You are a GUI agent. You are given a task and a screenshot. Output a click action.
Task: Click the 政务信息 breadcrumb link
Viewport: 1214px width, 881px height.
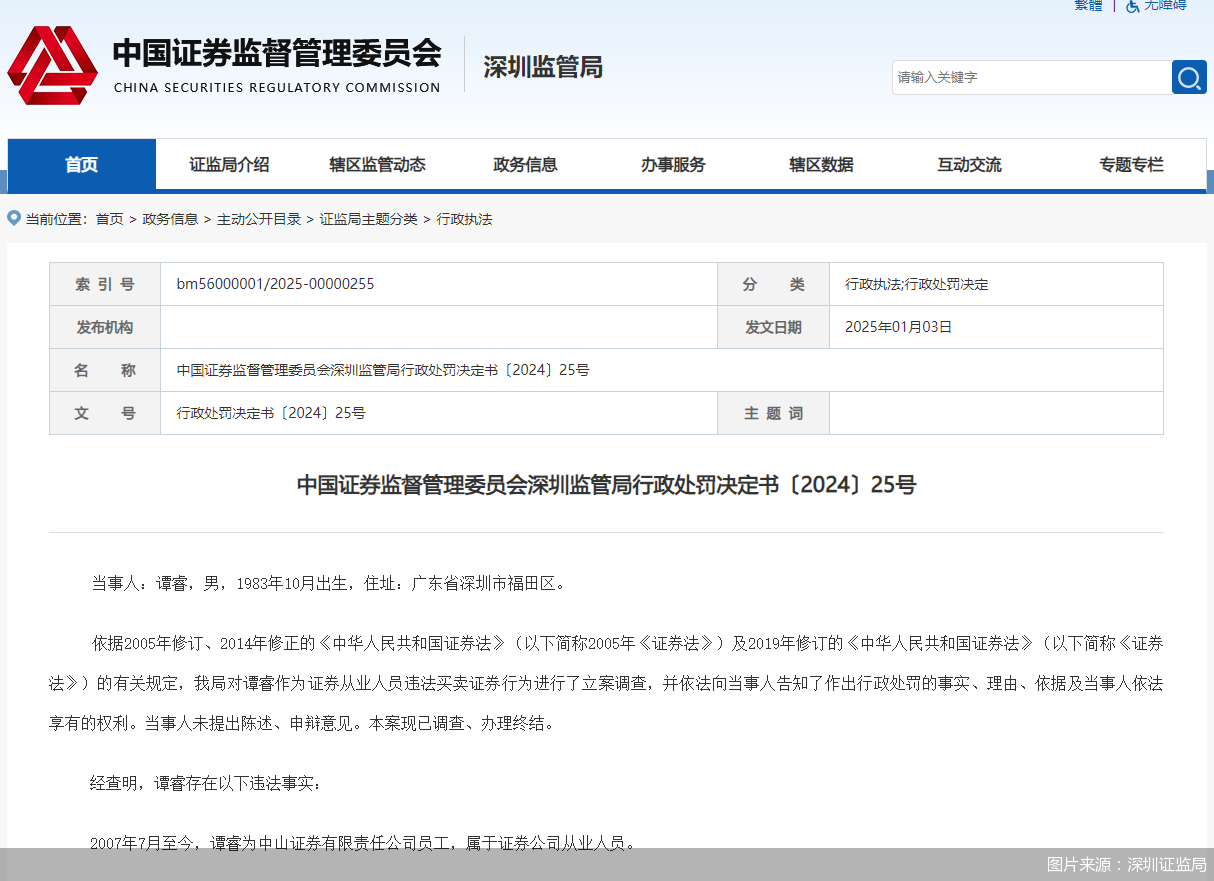pyautogui.click(x=170, y=219)
